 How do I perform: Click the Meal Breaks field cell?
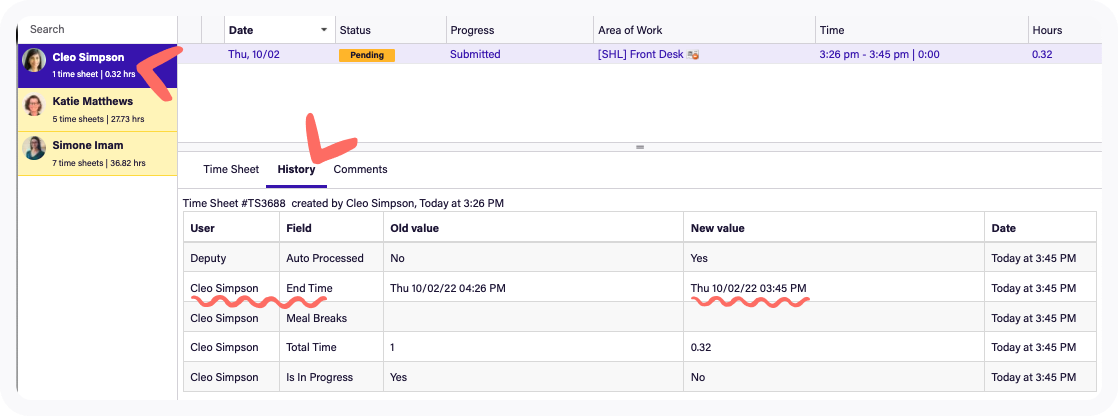pyautogui.click(x=331, y=318)
